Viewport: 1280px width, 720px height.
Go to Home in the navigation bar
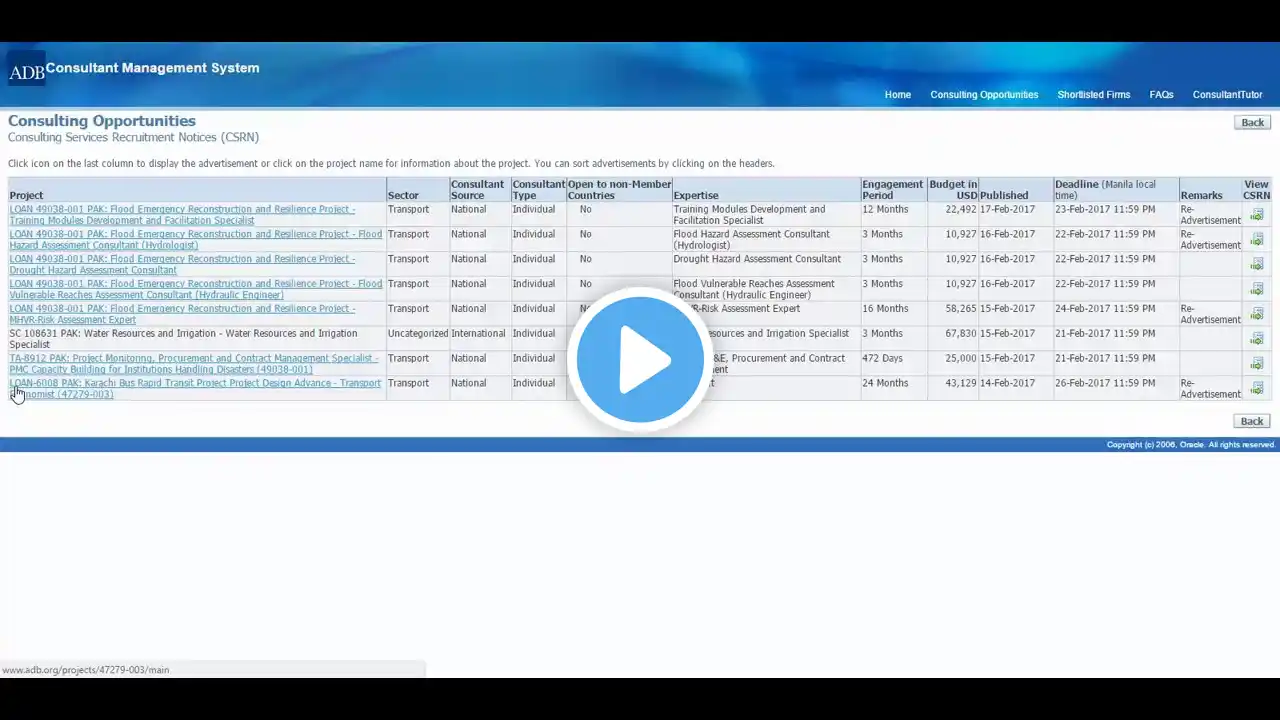(898, 95)
